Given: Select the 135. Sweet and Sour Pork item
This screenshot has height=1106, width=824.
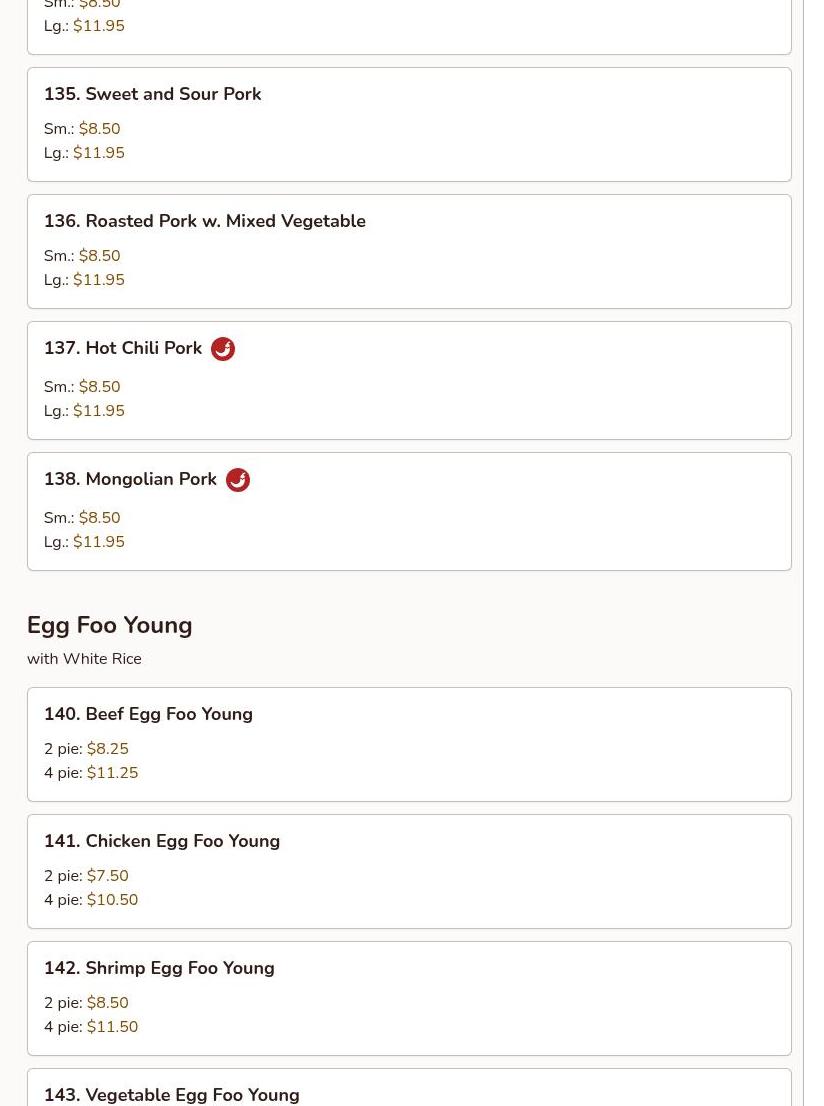Looking at the screenshot, I should coord(409,124).
